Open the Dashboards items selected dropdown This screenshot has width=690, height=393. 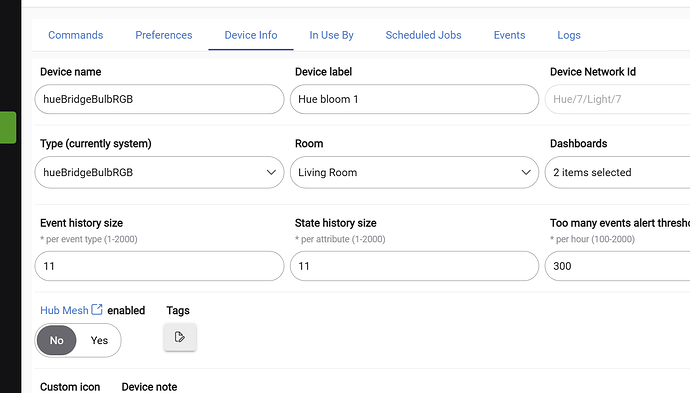(x=617, y=173)
